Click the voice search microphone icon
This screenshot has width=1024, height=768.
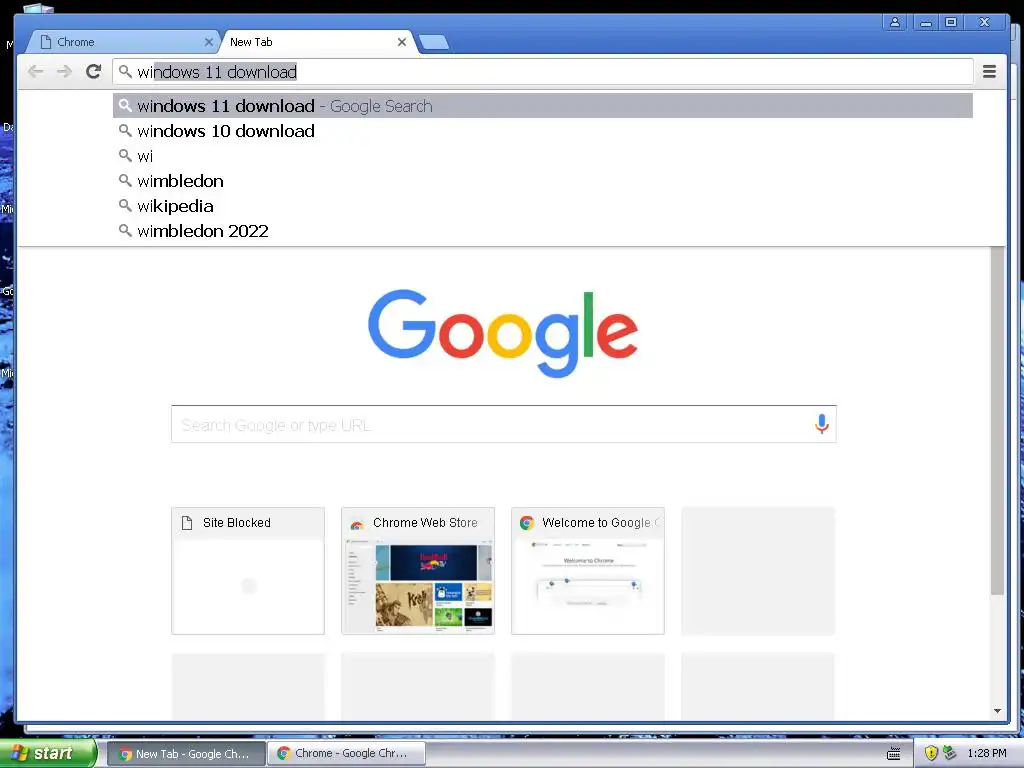coord(822,424)
